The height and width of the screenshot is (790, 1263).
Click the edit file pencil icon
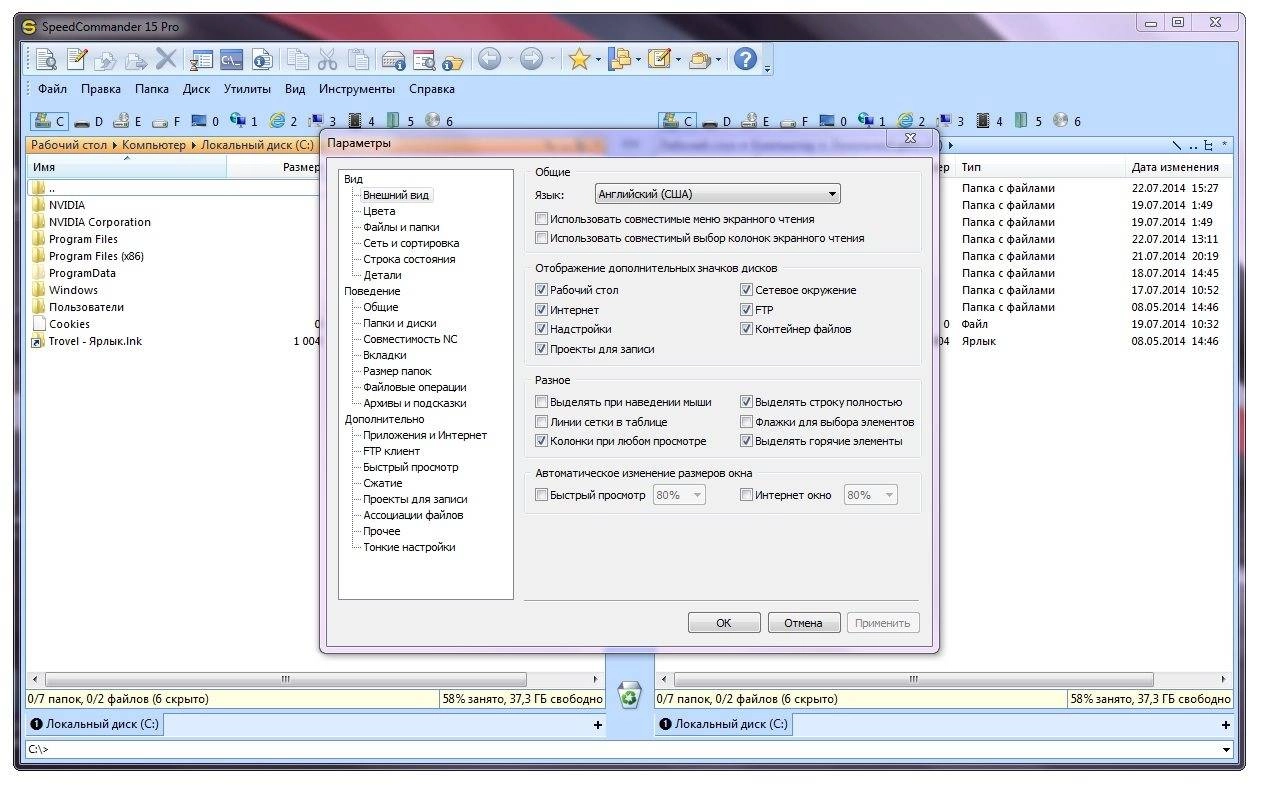click(x=77, y=60)
